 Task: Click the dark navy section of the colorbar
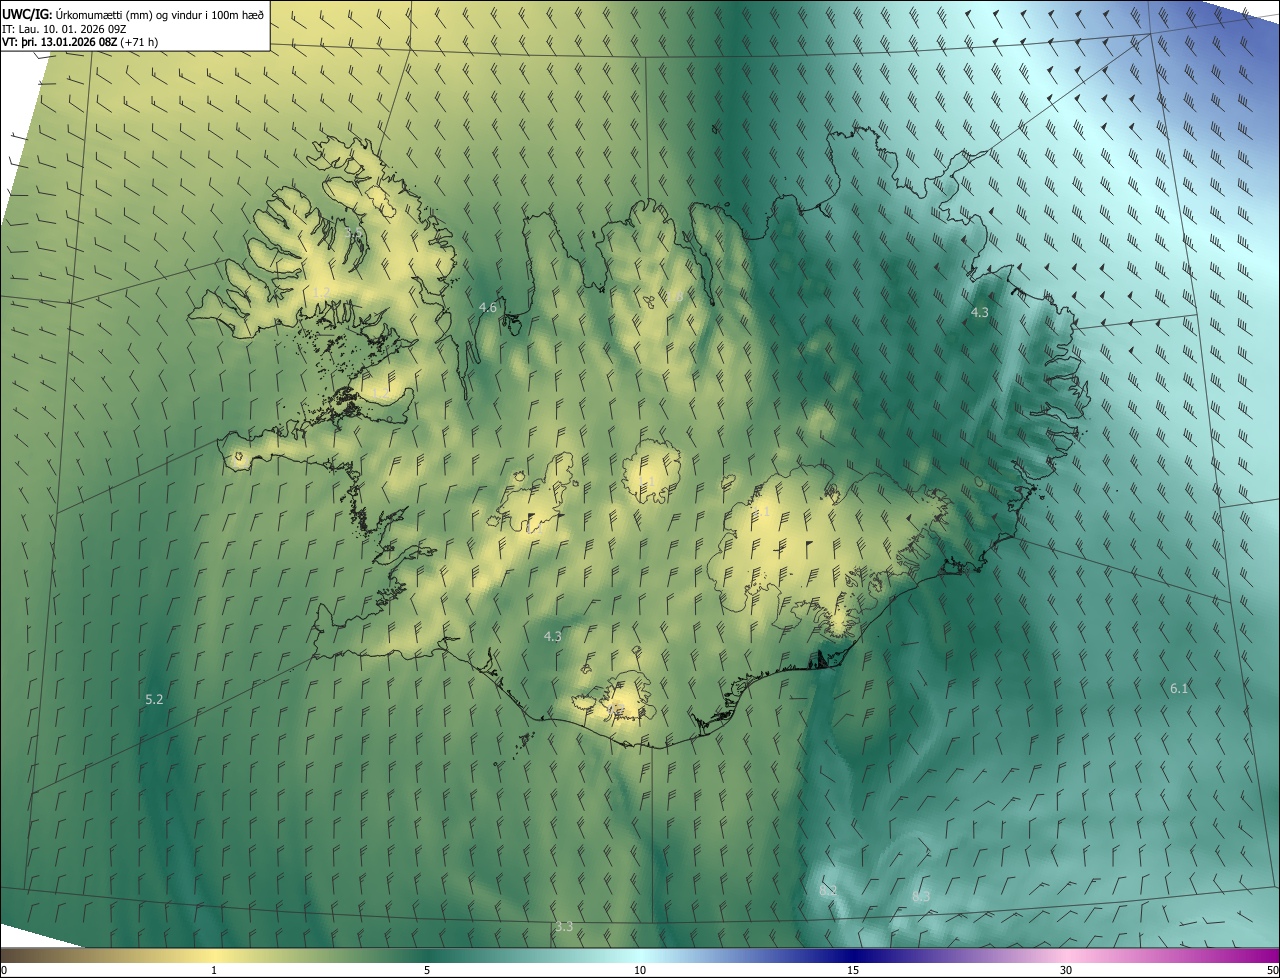click(853, 956)
